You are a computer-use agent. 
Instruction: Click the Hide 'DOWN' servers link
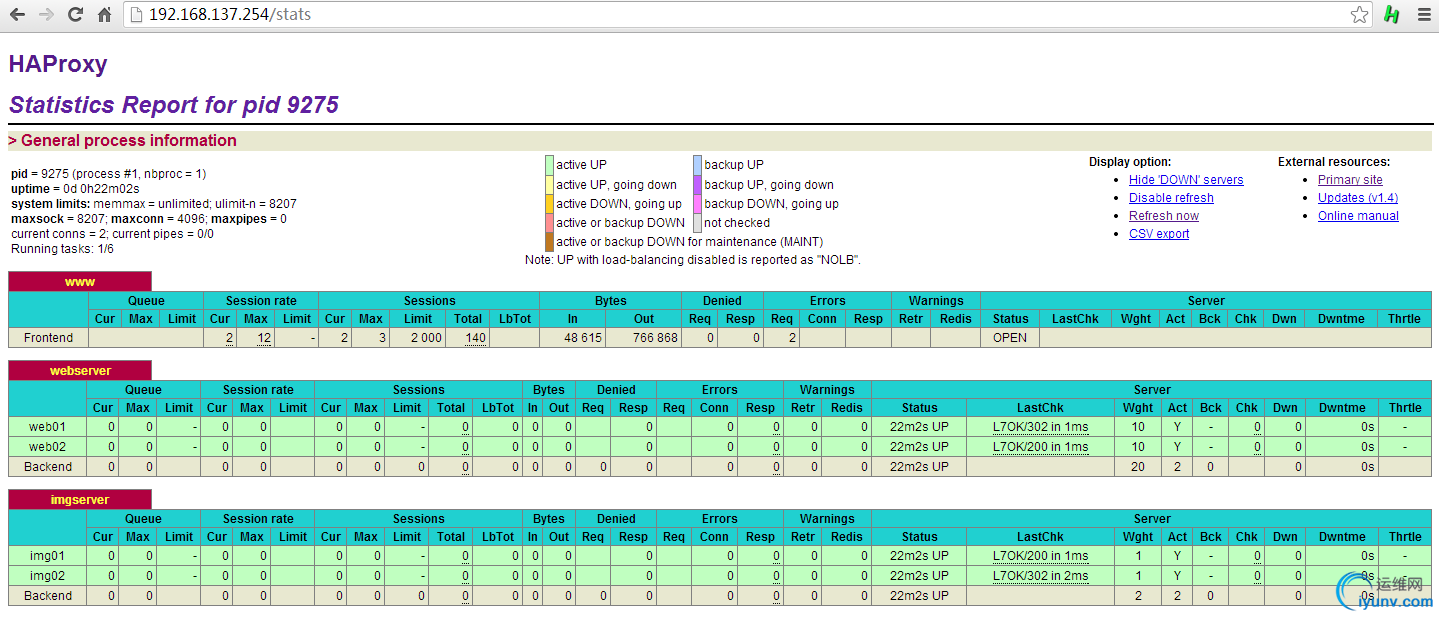tap(1186, 180)
